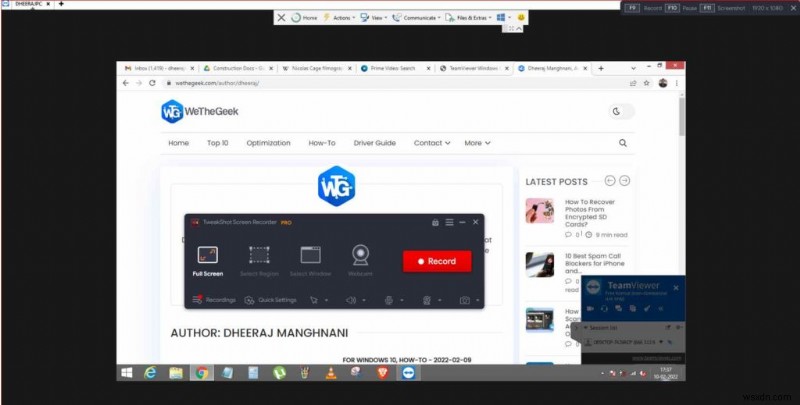The image size is (800, 405).
Task: Click the search magnifier on WeTheGeek navbar
Action: pyautogui.click(x=623, y=143)
